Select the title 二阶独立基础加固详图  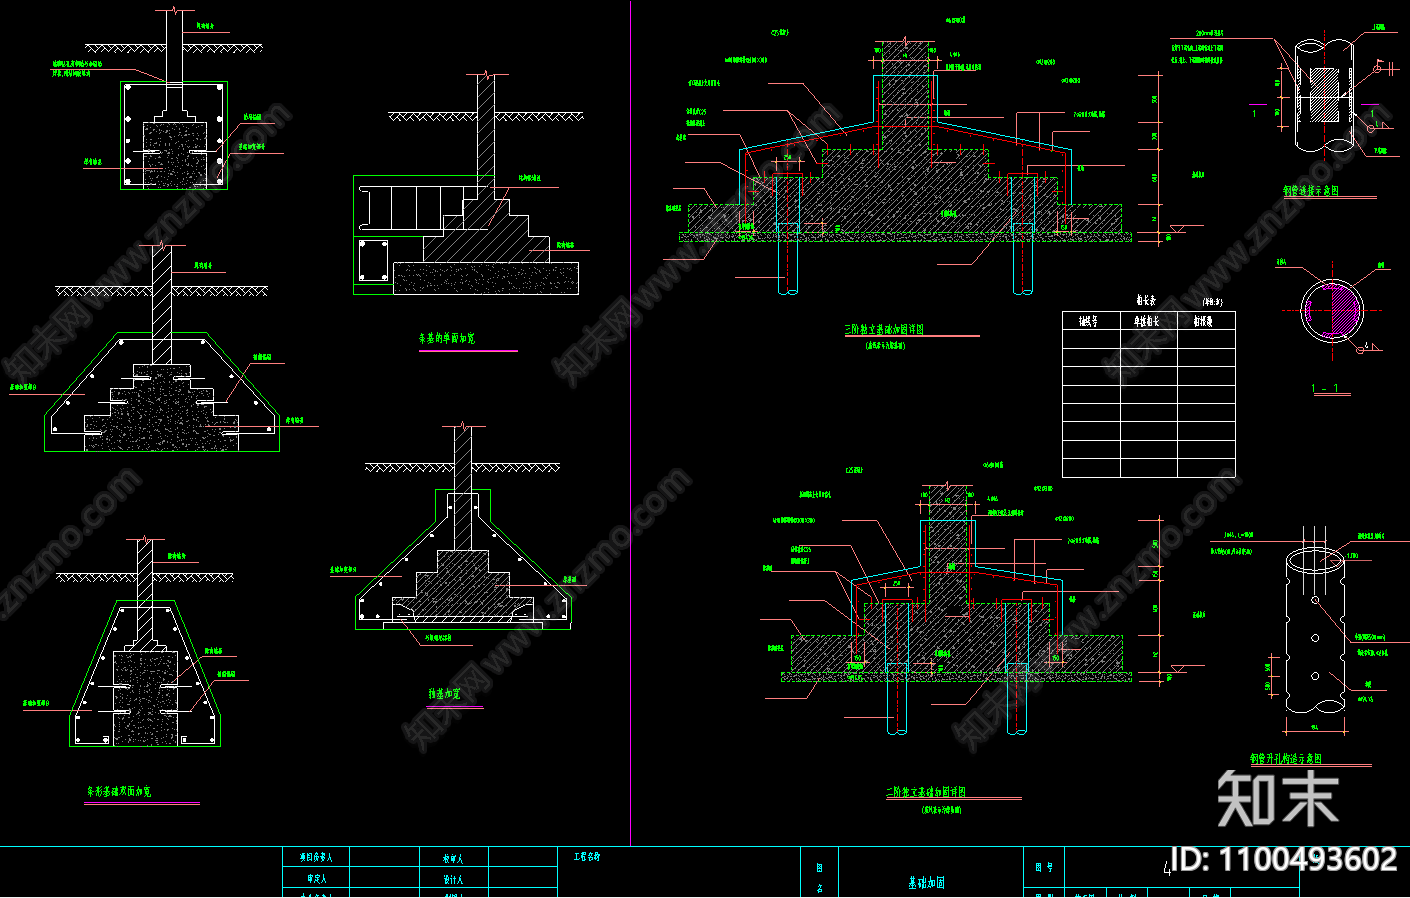(926, 792)
